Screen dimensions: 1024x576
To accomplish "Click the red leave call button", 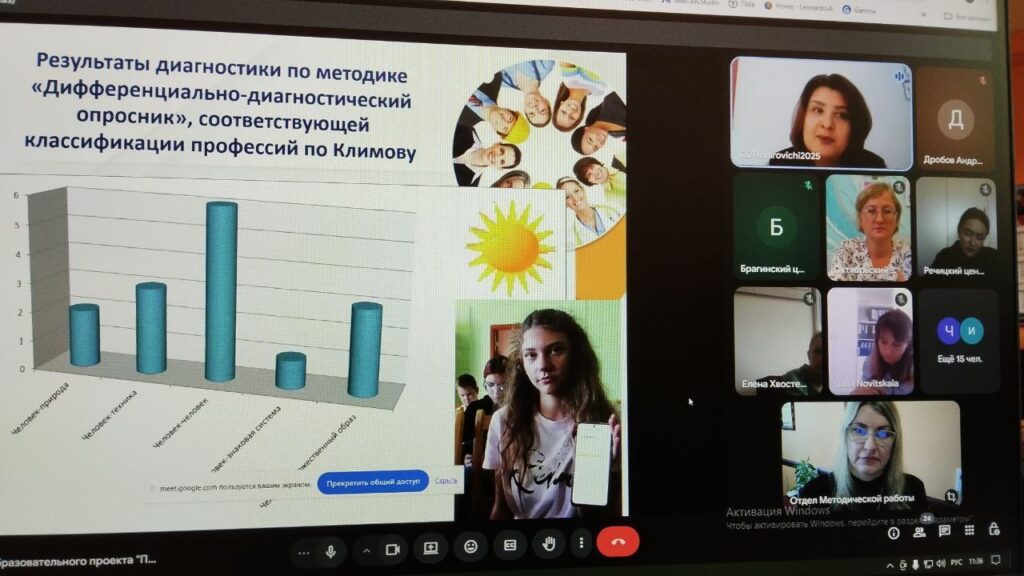I will click(617, 544).
